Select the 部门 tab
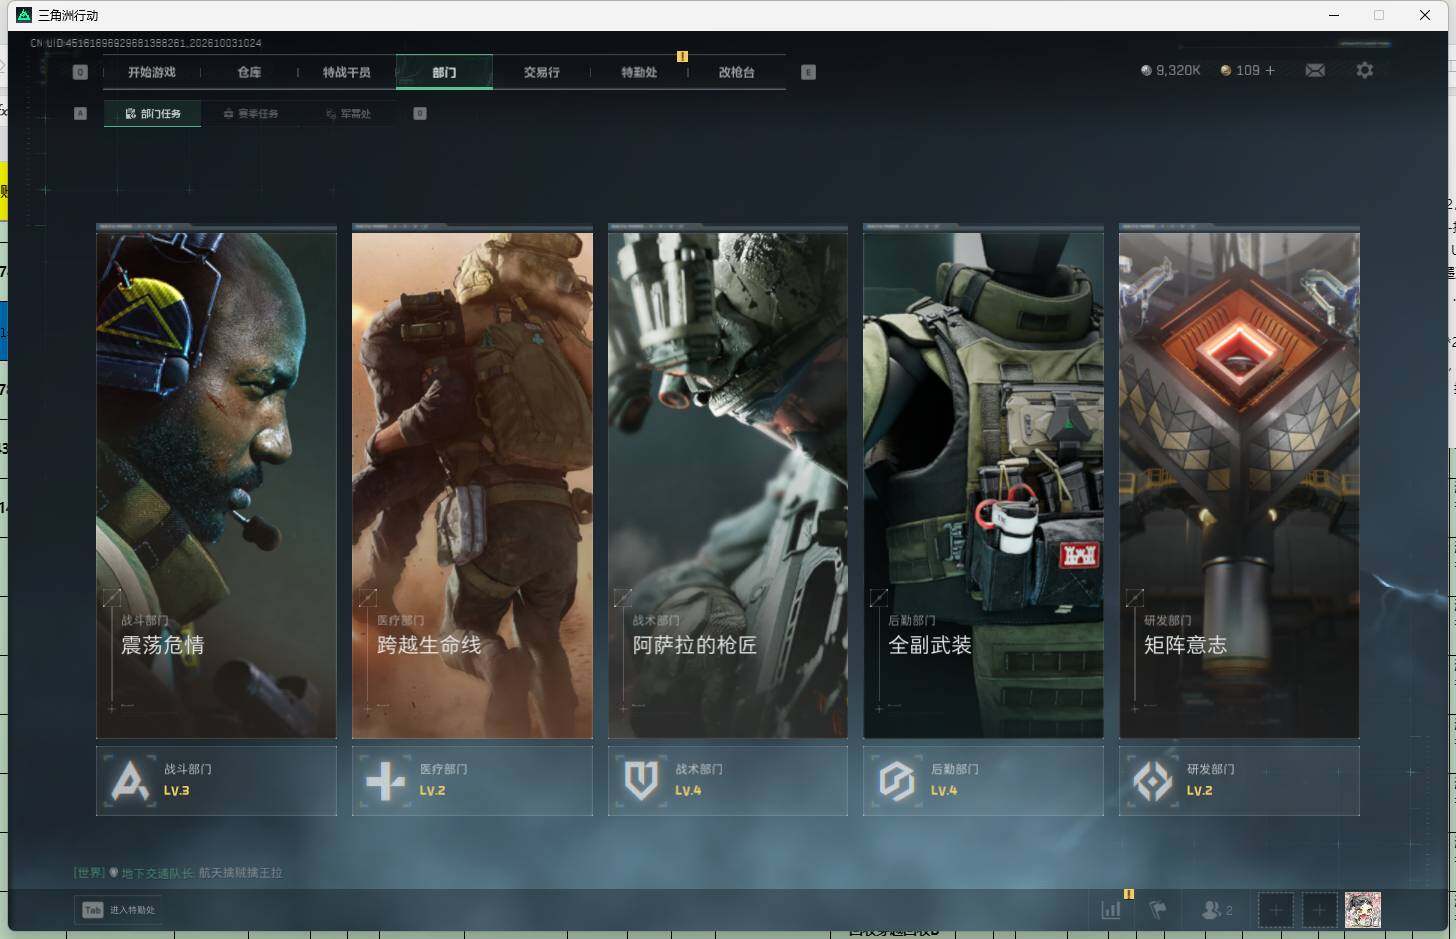Screen dimensions: 1456x939 point(444,72)
